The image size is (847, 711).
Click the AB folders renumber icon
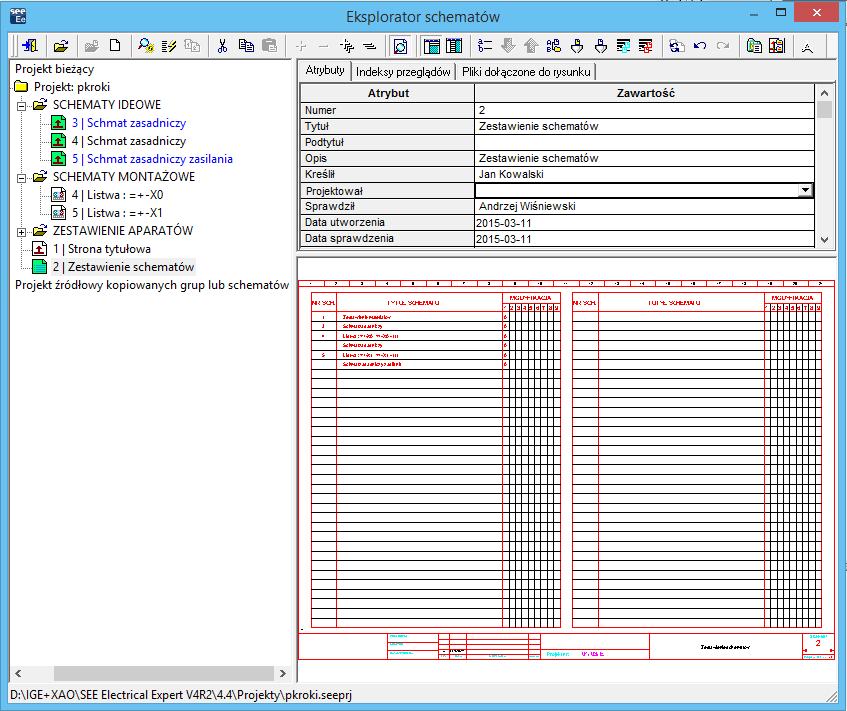(554, 46)
